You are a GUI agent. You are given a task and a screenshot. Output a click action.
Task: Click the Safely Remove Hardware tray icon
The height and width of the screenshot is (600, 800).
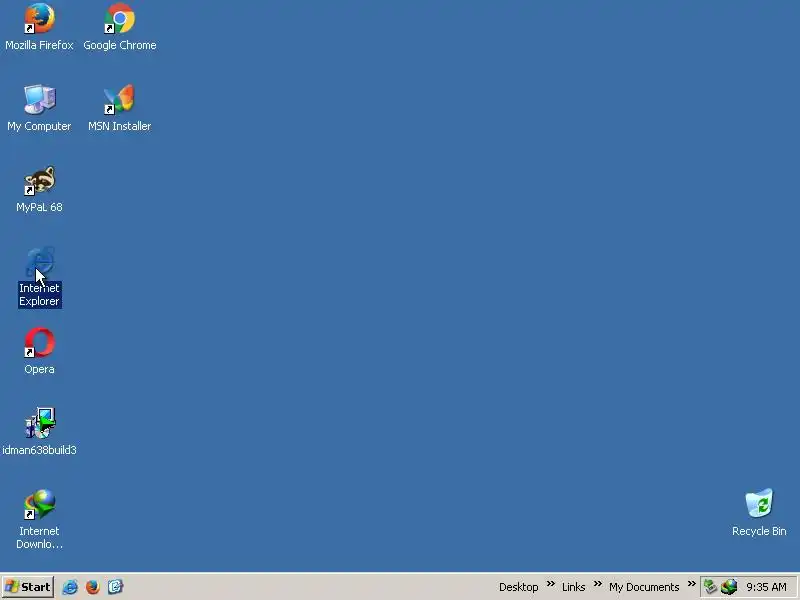point(710,587)
